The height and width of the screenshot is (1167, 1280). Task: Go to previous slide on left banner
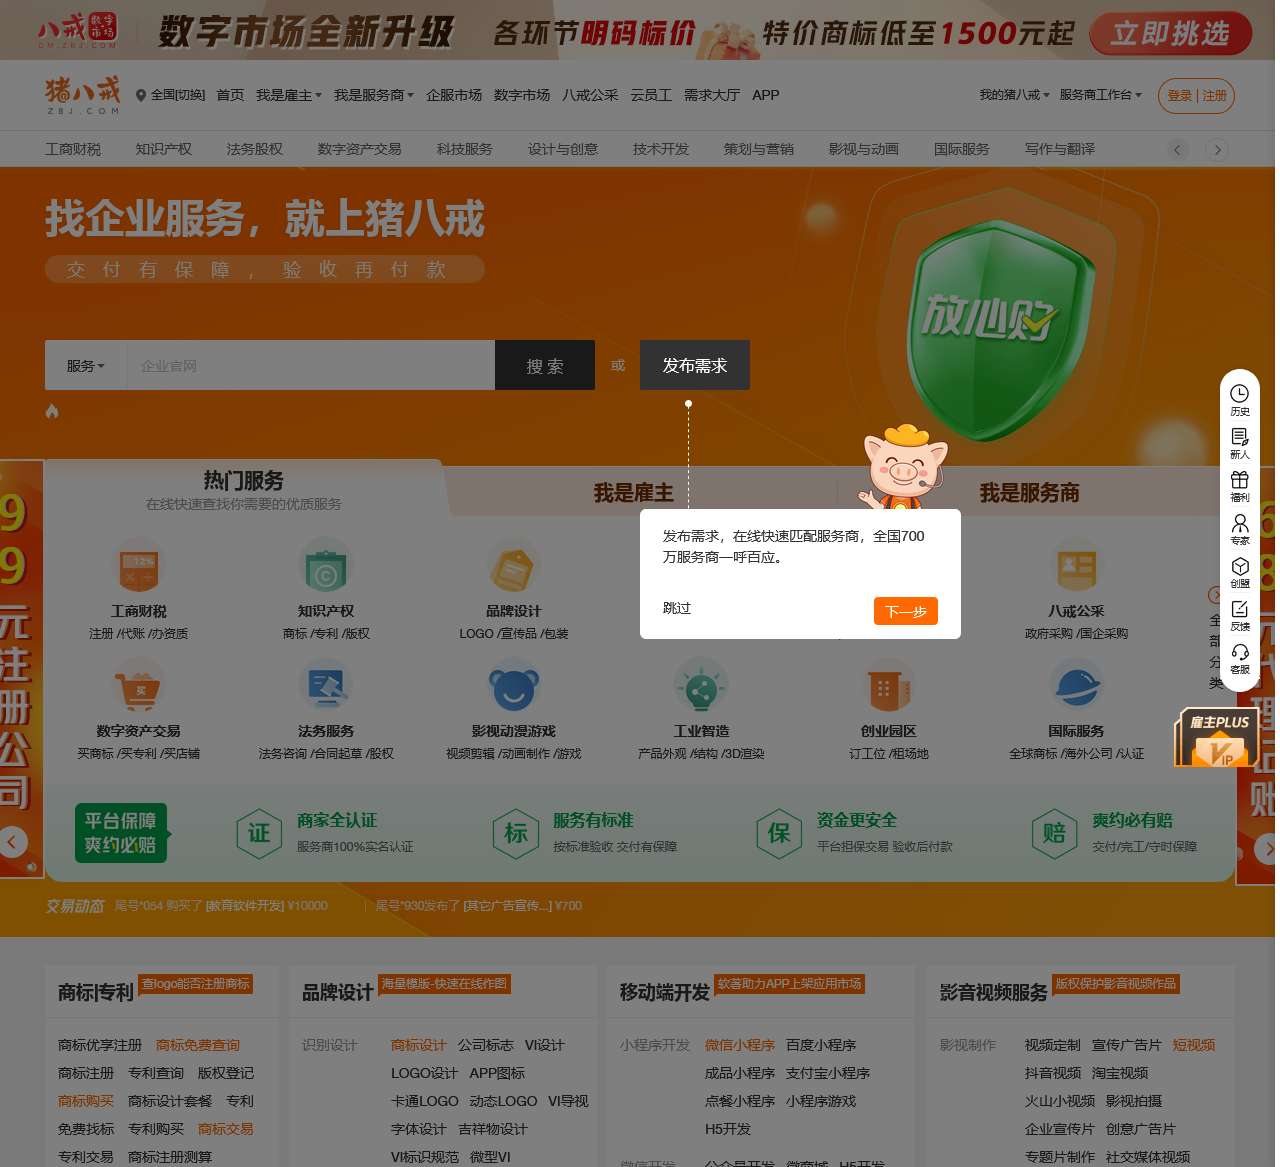click(12, 842)
